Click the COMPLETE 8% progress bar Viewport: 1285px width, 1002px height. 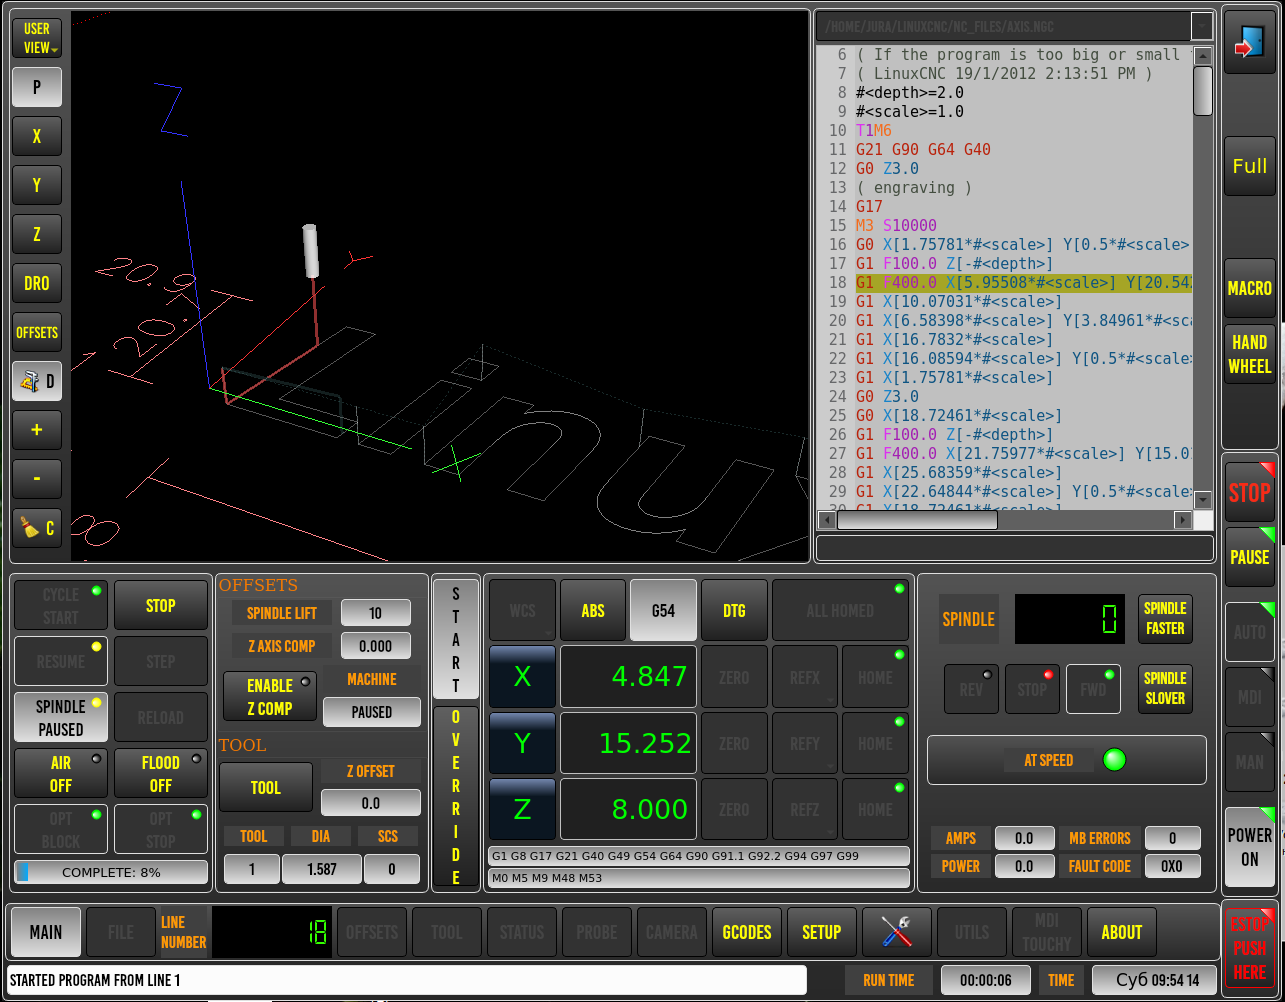click(111, 872)
